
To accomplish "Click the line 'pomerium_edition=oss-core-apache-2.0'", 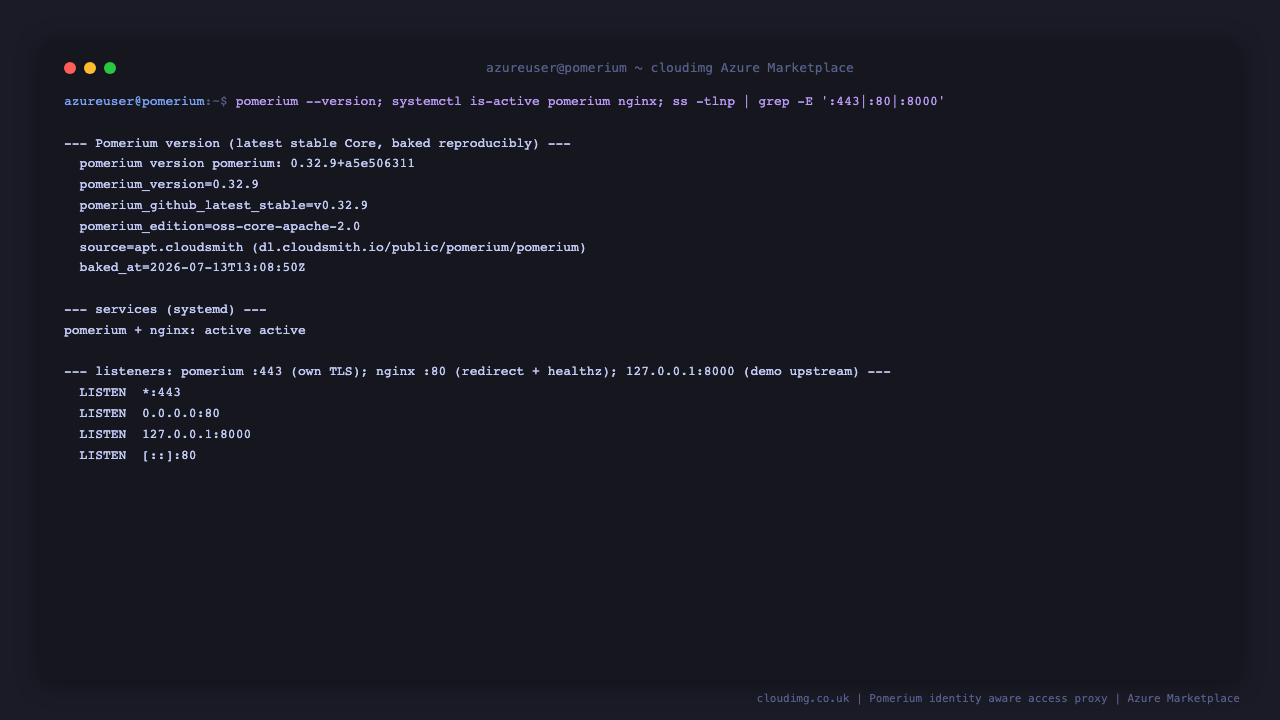I will click(x=220, y=226).
